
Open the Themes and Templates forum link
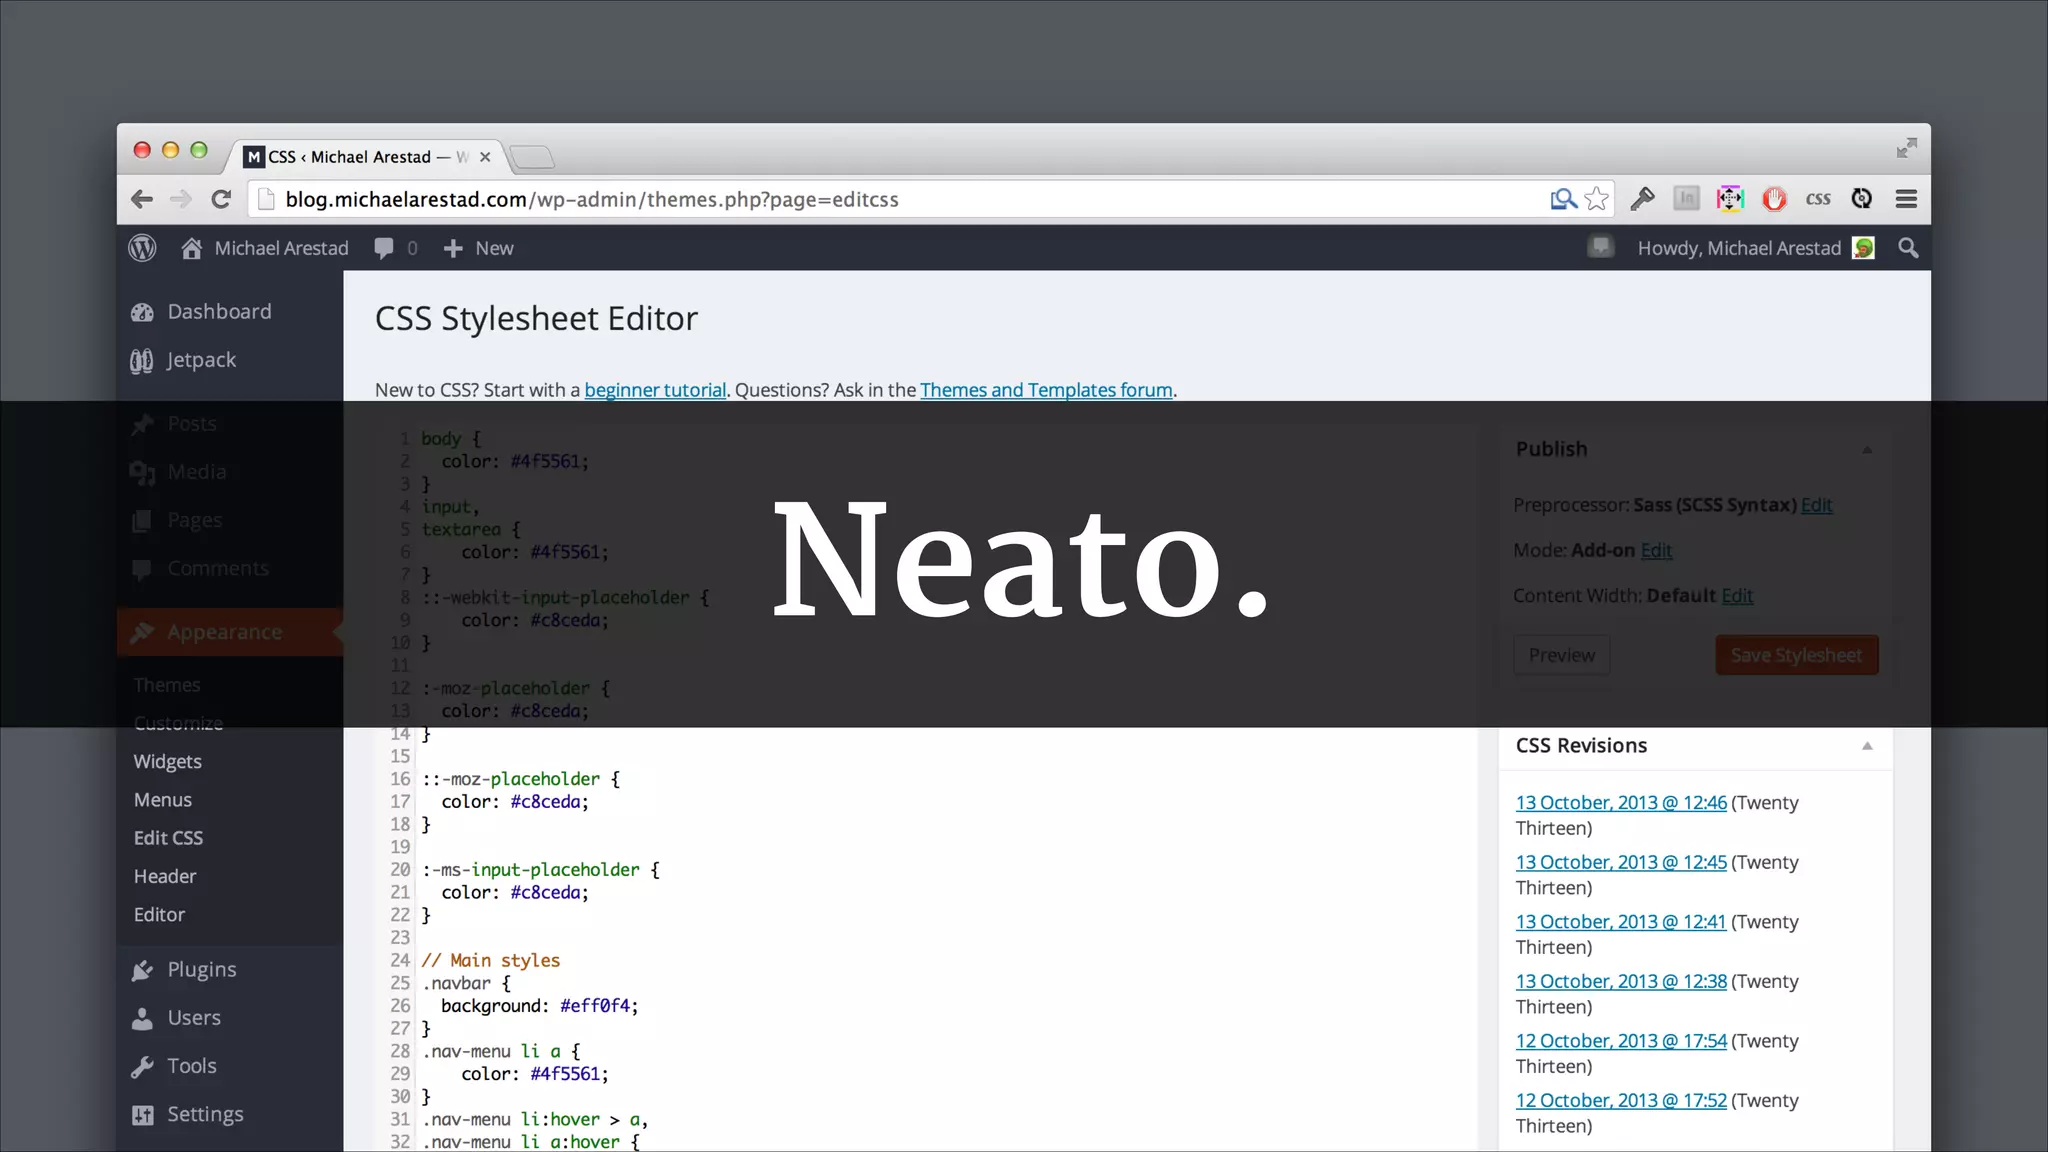click(x=1046, y=390)
